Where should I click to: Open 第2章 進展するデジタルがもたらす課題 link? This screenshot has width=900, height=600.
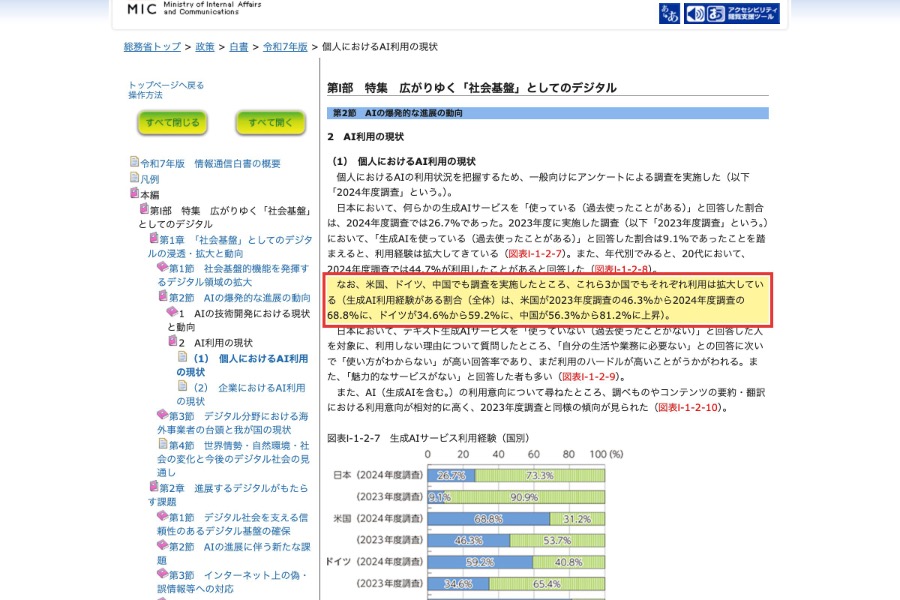click(x=228, y=494)
